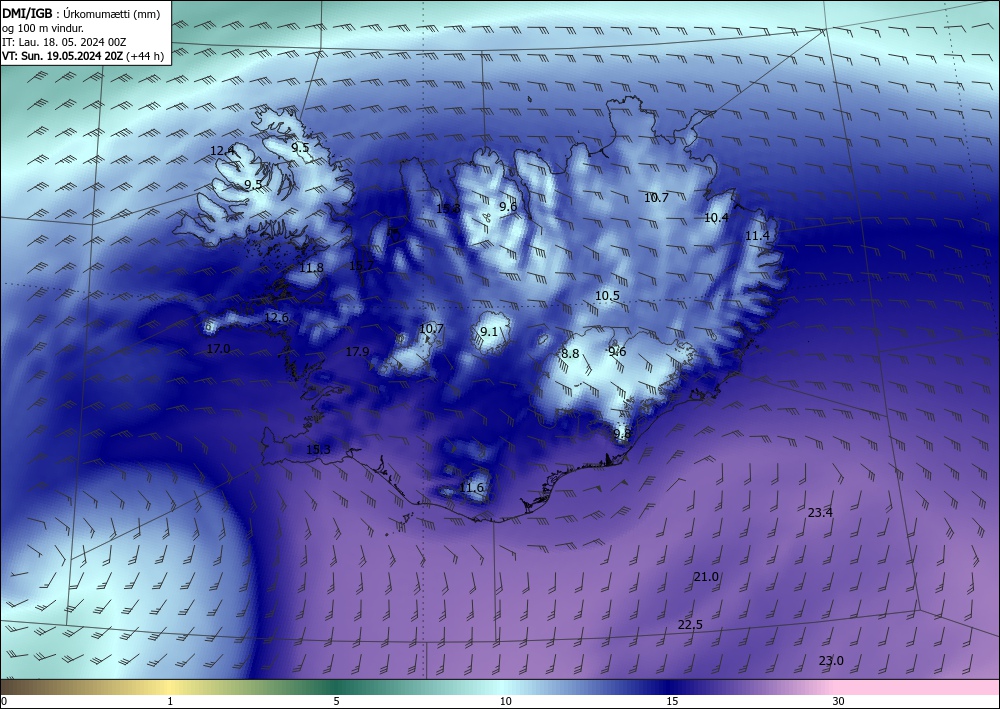The image size is (1000, 709).
Task: Click the '15' tick on the color scale
Action: (672, 701)
